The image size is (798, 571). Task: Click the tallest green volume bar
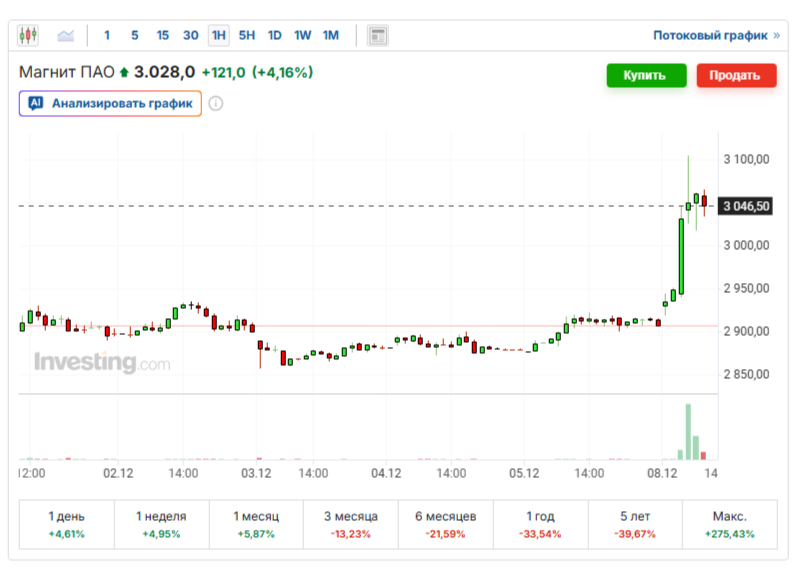point(688,432)
